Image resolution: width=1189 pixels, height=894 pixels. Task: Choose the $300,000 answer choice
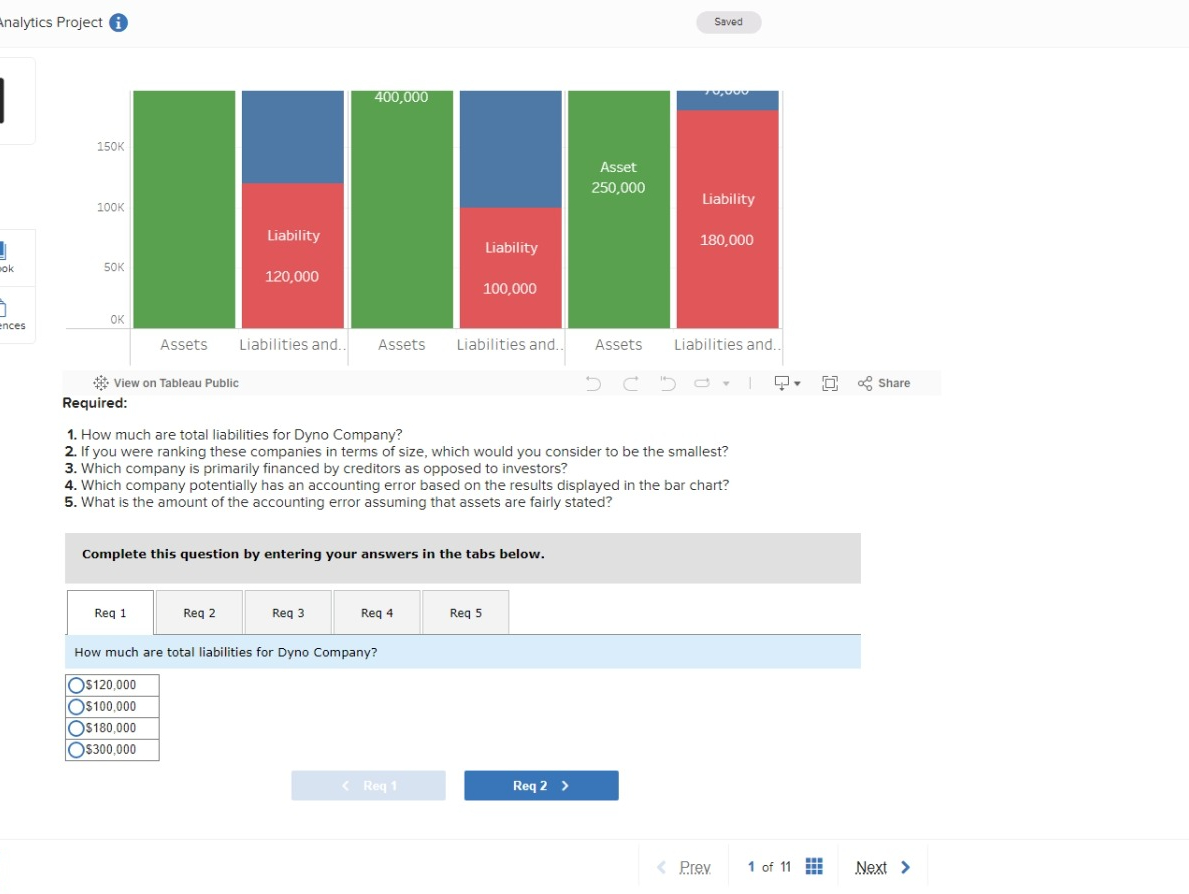[x=75, y=750]
